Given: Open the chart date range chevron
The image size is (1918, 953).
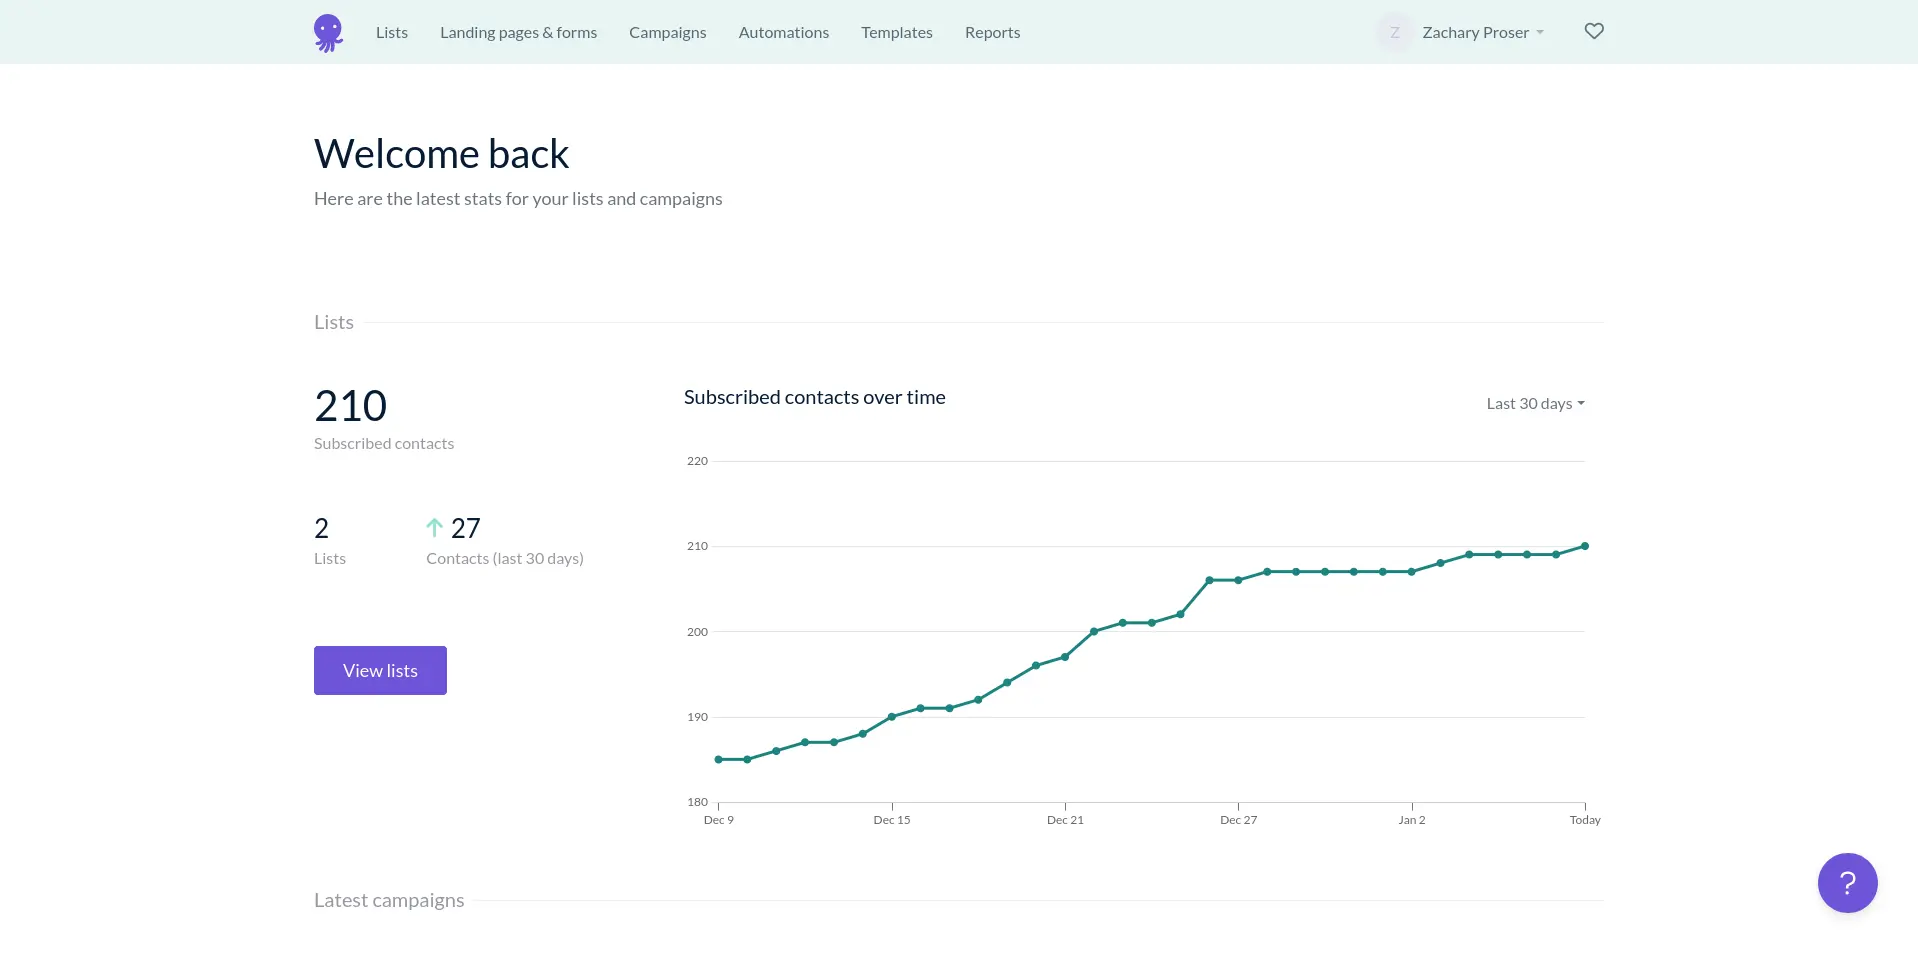Looking at the screenshot, I should click(1580, 404).
